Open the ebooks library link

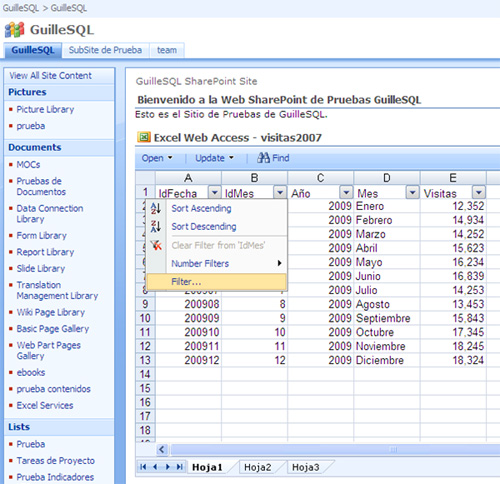pos(31,372)
